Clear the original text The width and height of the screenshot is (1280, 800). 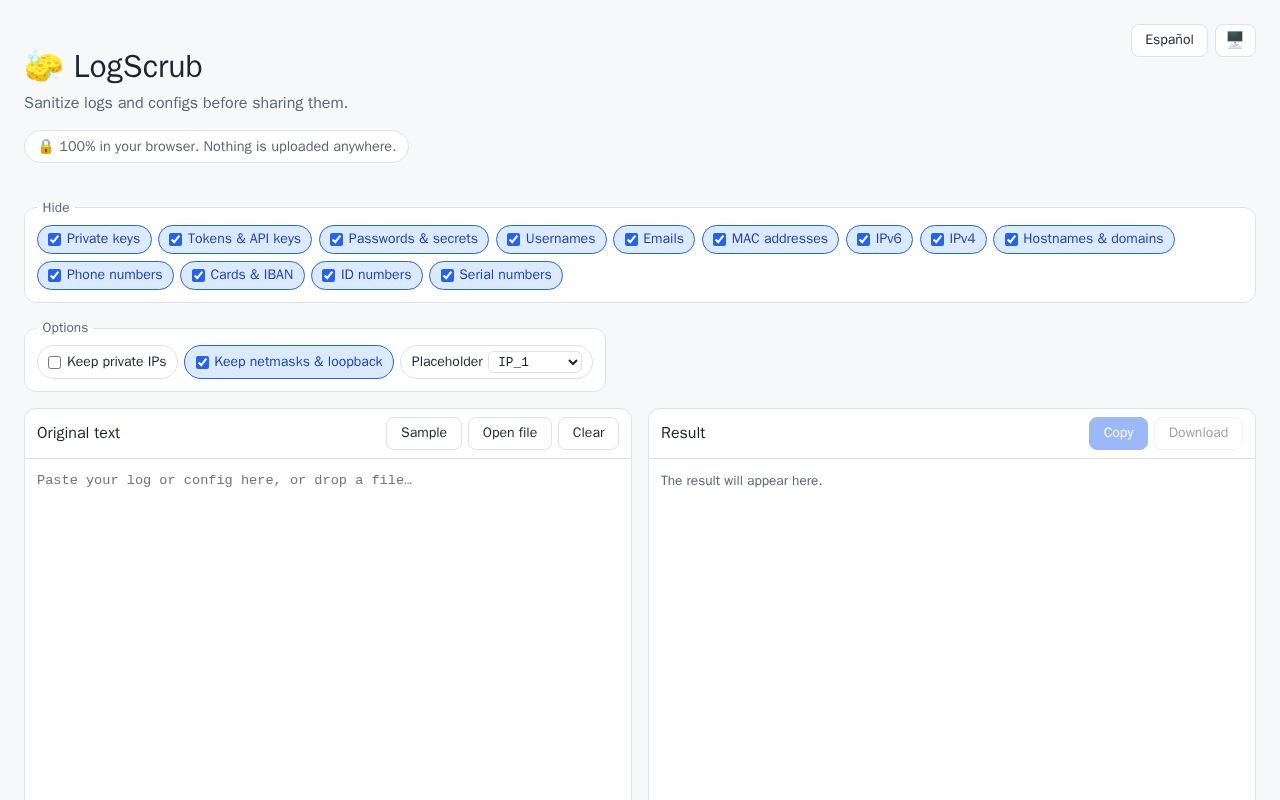pyautogui.click(x=588, y=433)
